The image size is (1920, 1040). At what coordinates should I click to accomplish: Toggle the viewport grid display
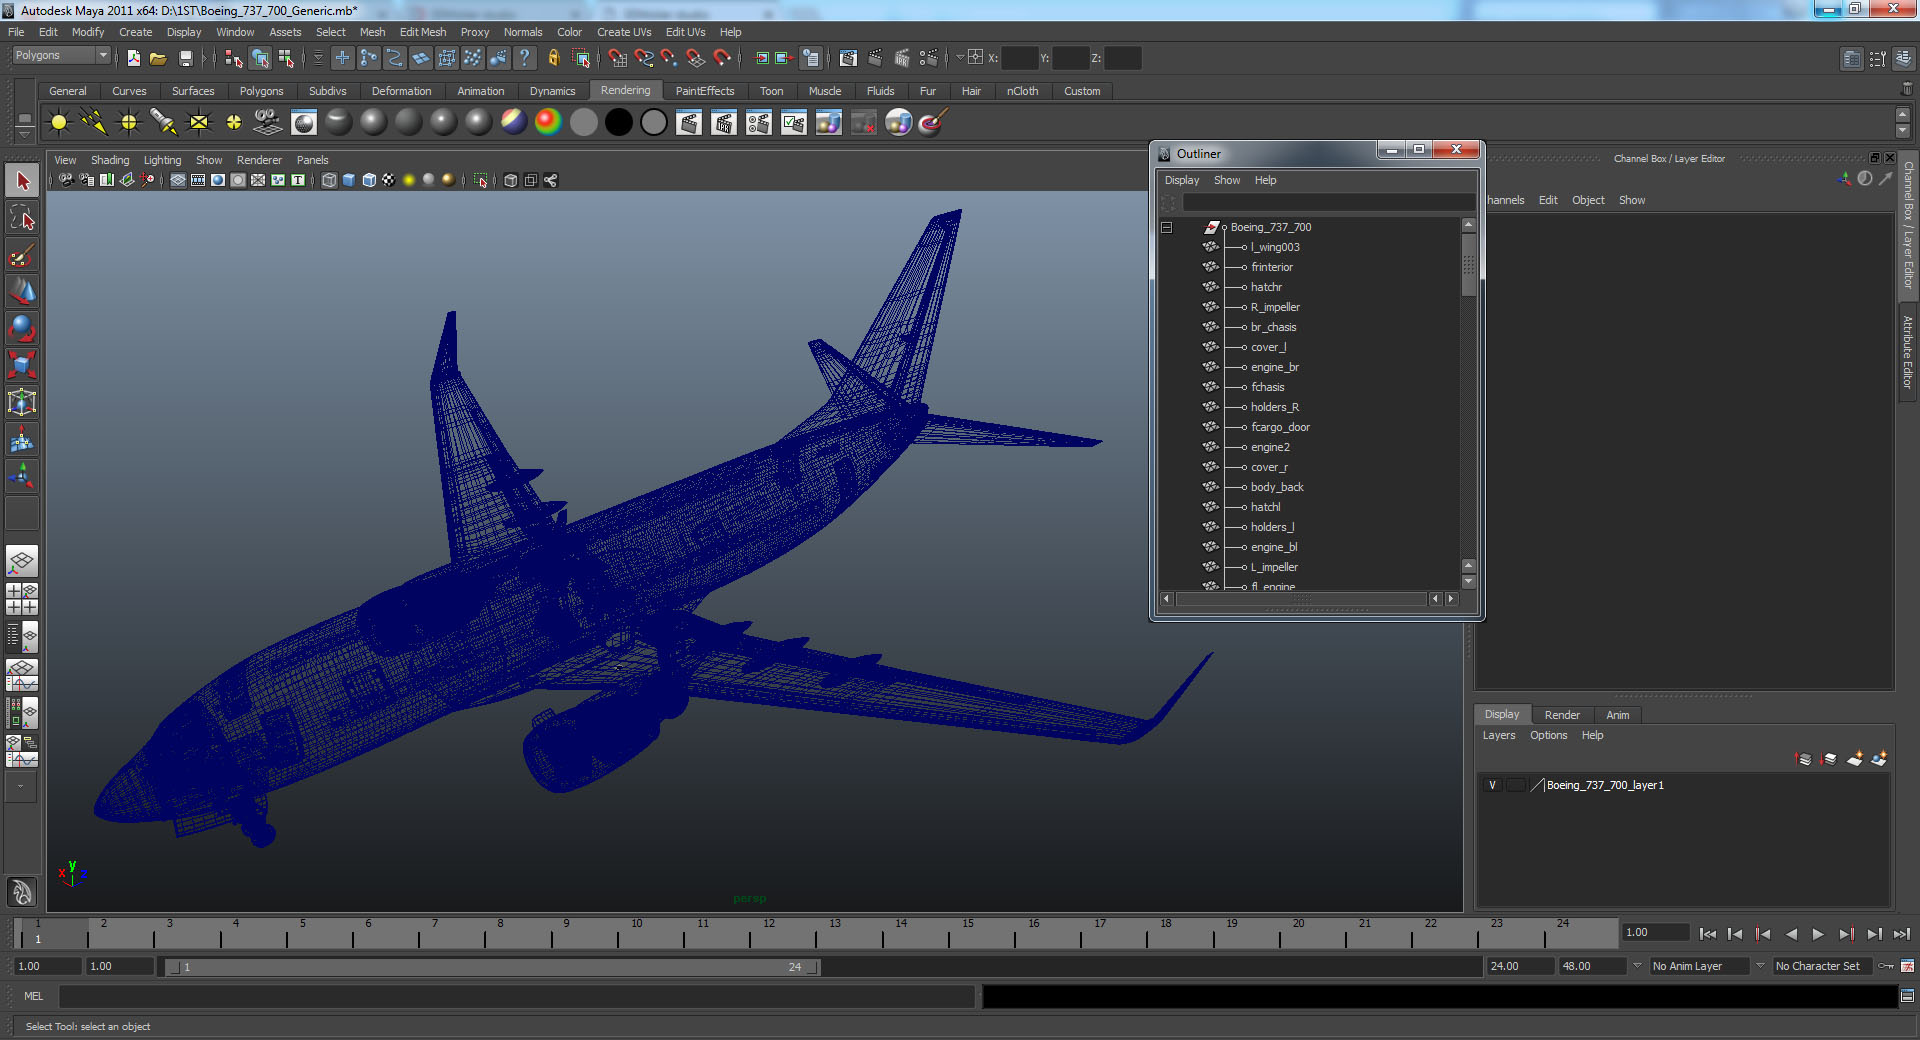click(x=178, y=180)
